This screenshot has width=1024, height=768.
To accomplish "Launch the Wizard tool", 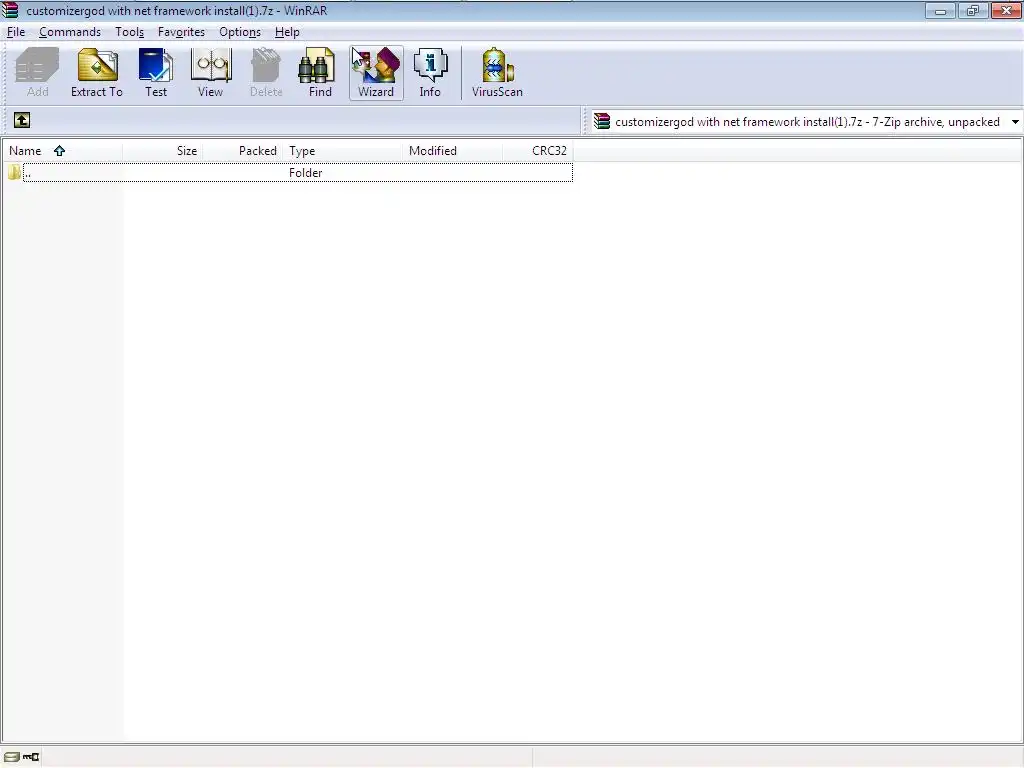I will pos(376,72).
